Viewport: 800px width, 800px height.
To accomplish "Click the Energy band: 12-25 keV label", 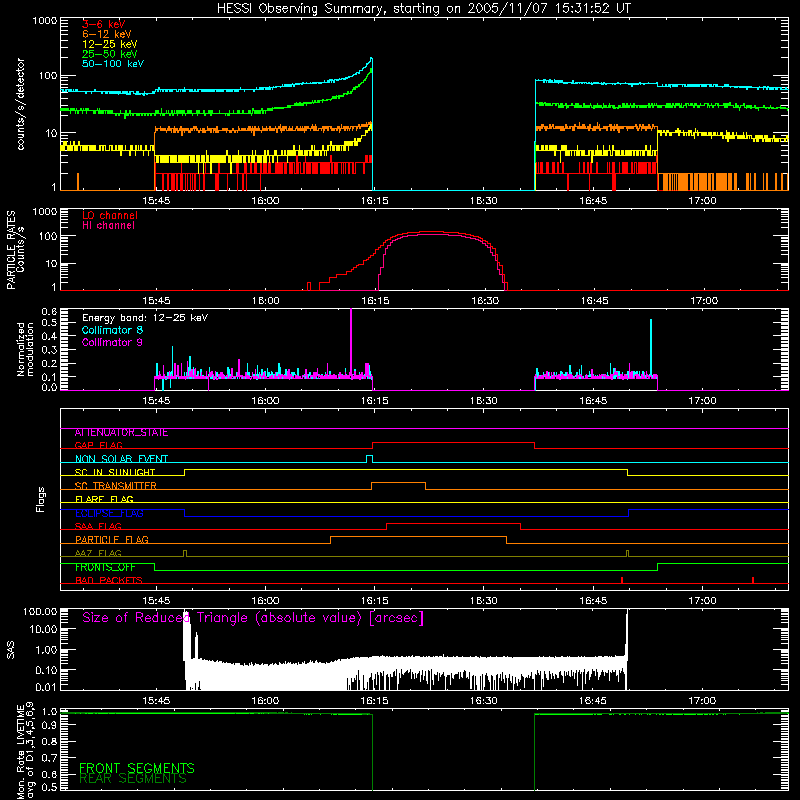I will [145, 318].
